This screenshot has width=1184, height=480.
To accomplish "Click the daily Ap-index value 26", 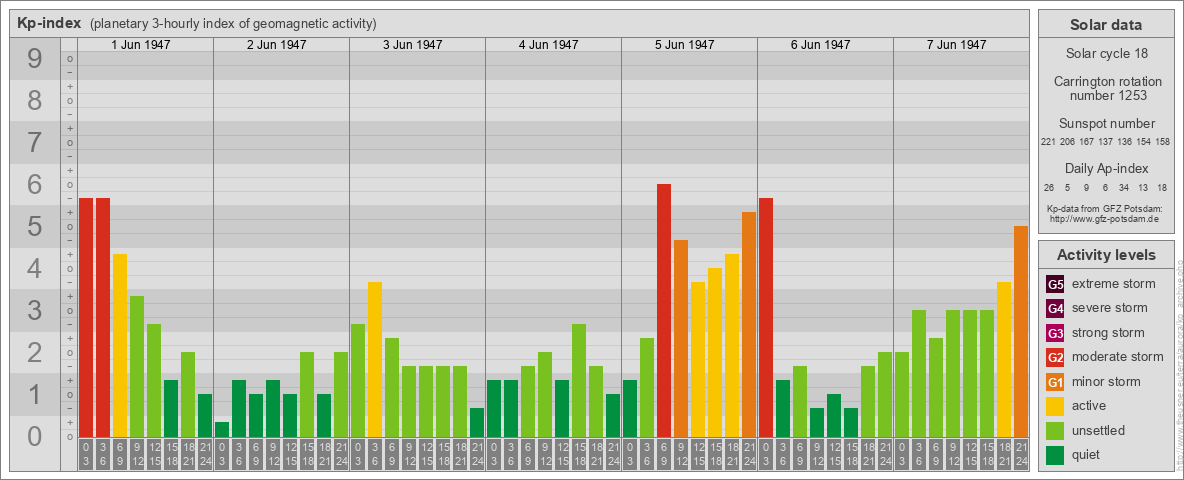I will tap(1049, 187).
